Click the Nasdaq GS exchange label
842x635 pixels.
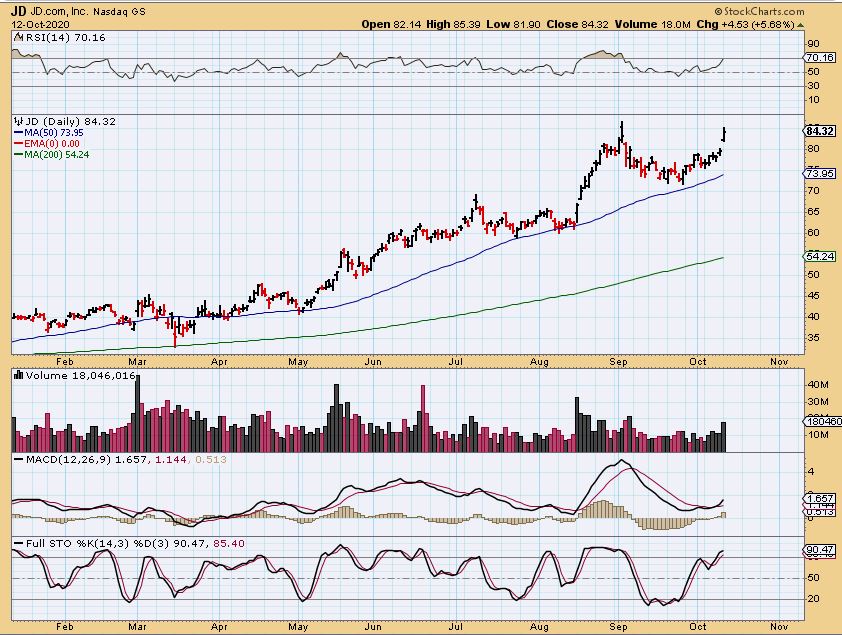click(x=120, y=11)
